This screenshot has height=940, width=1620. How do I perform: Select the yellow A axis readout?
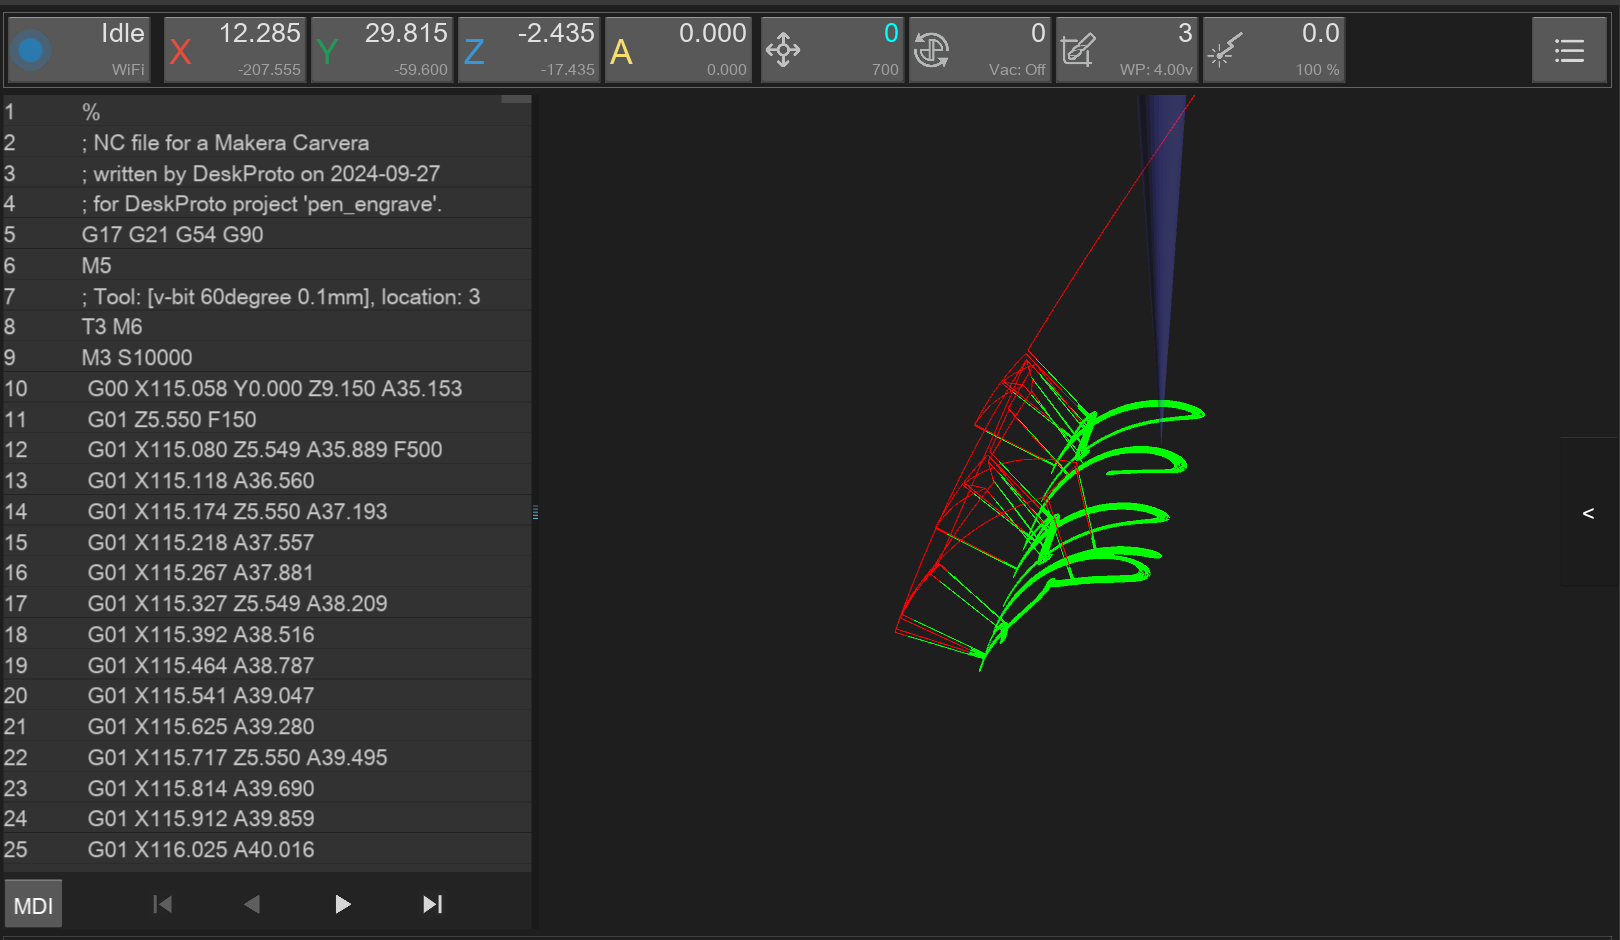click(x=678, y=49)
